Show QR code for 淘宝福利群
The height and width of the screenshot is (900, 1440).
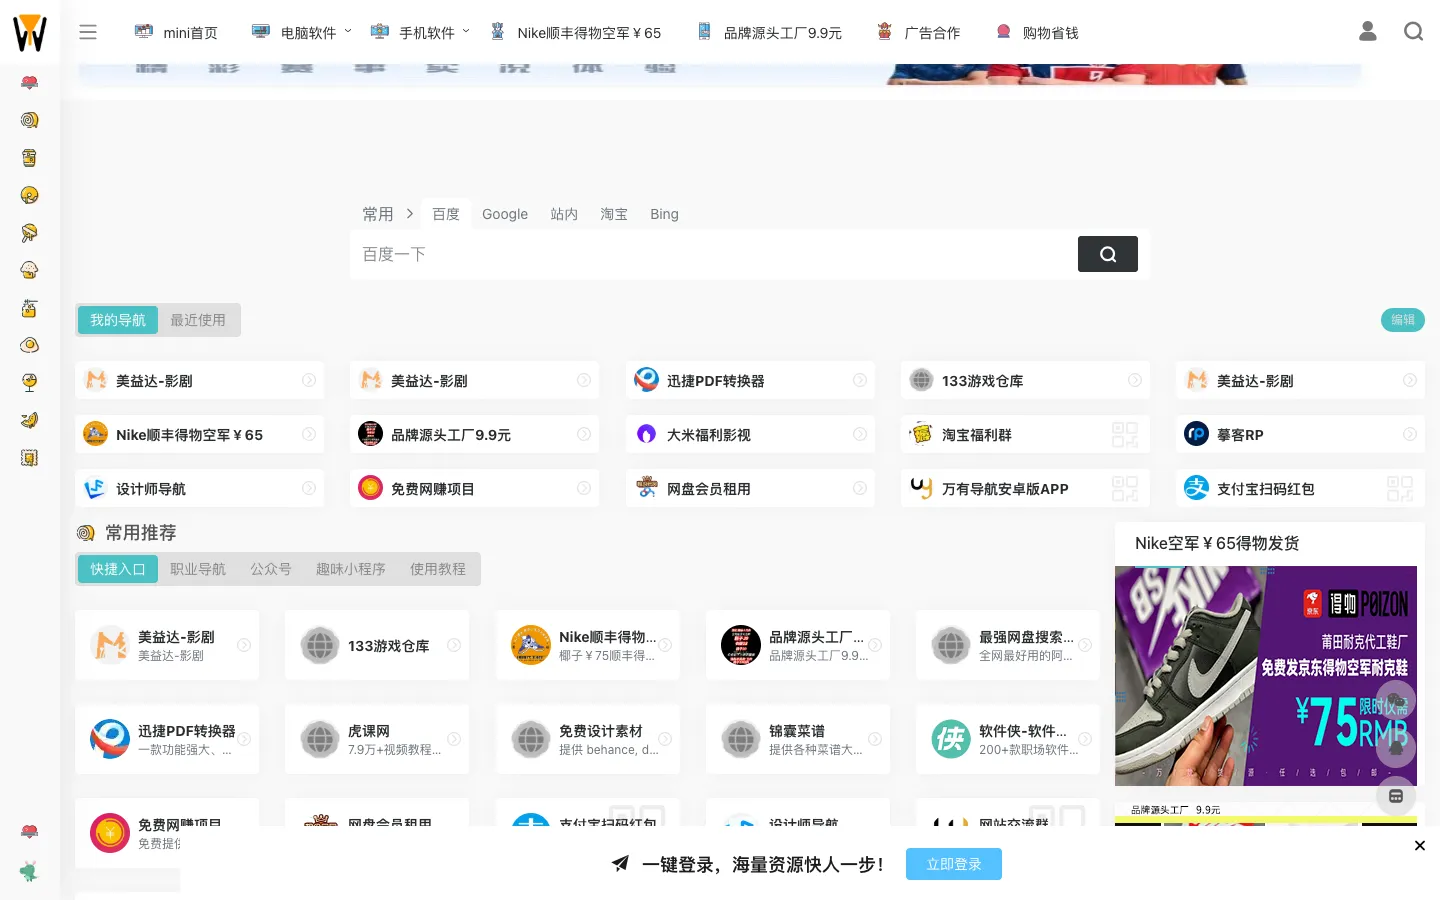(1125, 434)
